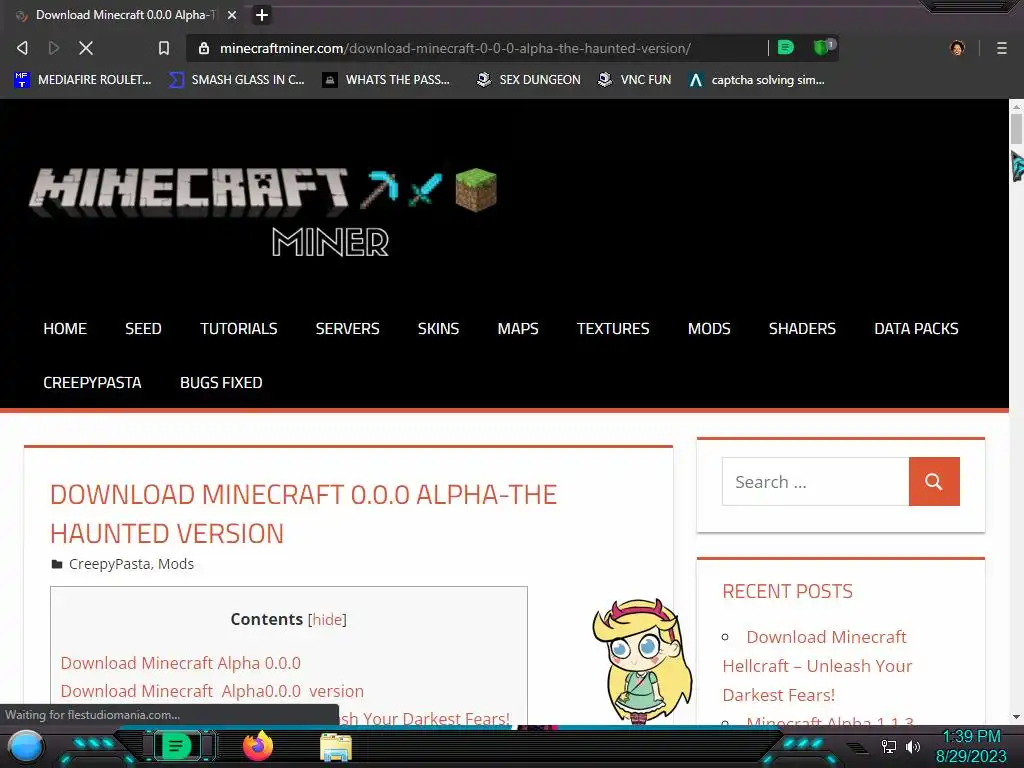Close the Download Minecraft 0.0.0 Alpha tab
The height and width of the screenshot is (768, 1024).
232,15
